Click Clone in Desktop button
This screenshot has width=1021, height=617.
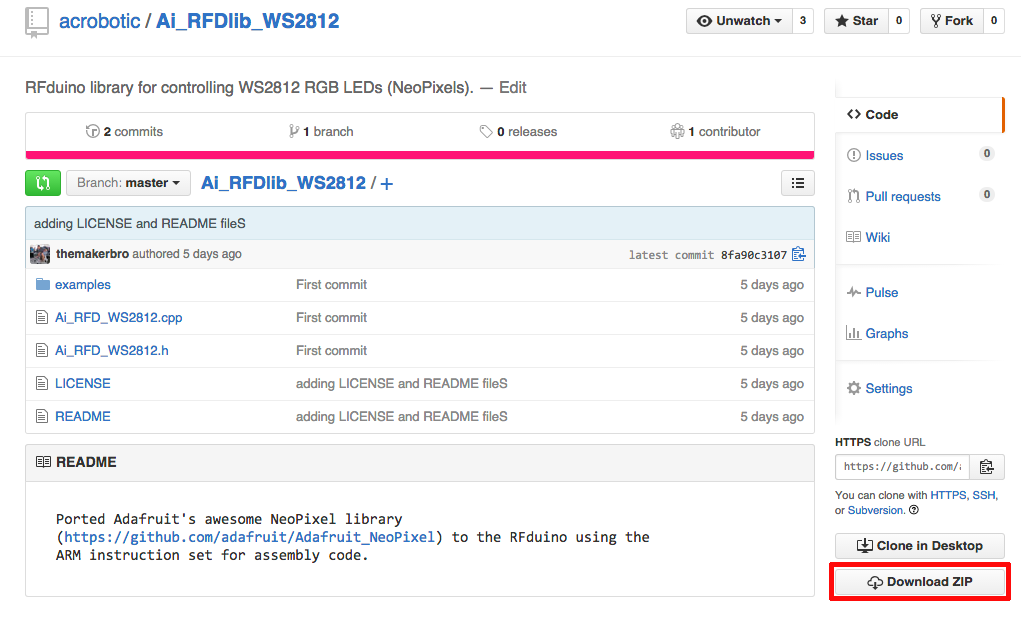pyautogui.click(x=919, y=545)
